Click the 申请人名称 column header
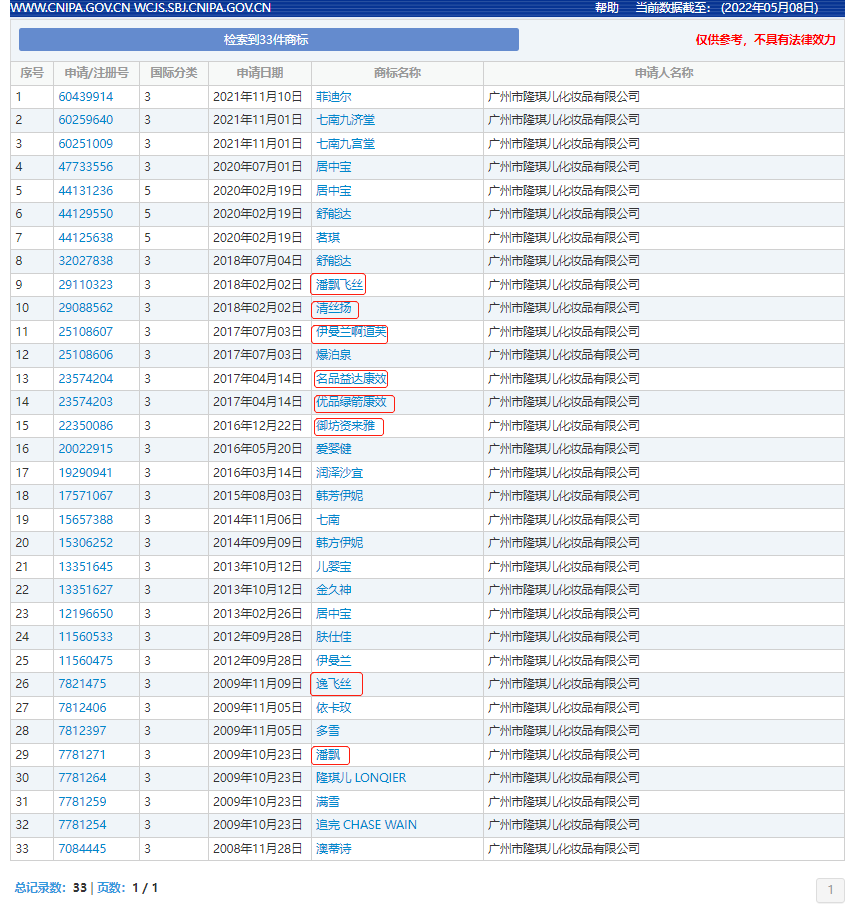The width and height of the screenshot is (858, 913). (x=664, y=73)
